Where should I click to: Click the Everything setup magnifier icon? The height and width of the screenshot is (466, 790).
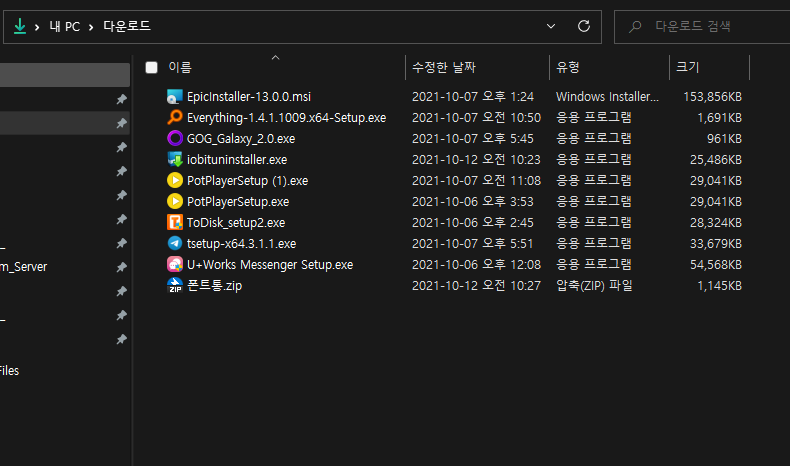click(x=174, y=117)
